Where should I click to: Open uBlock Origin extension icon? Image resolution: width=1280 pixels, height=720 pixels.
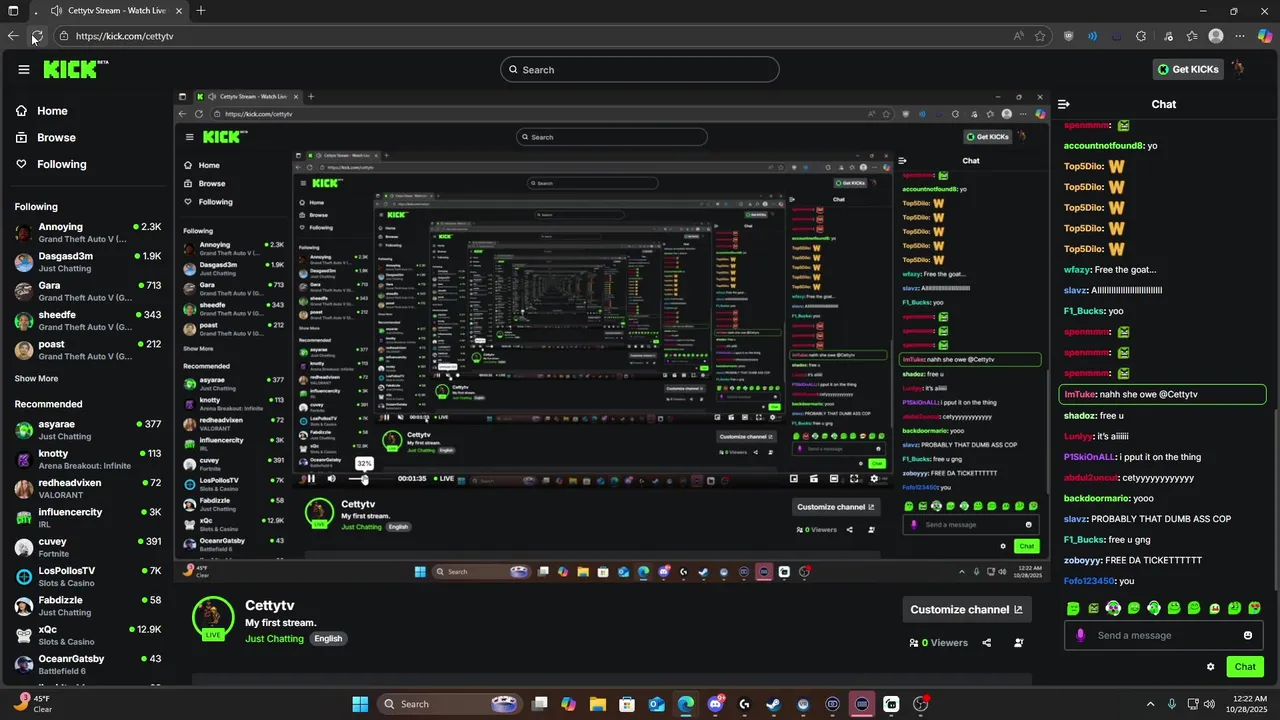(x=1068, y=36)
